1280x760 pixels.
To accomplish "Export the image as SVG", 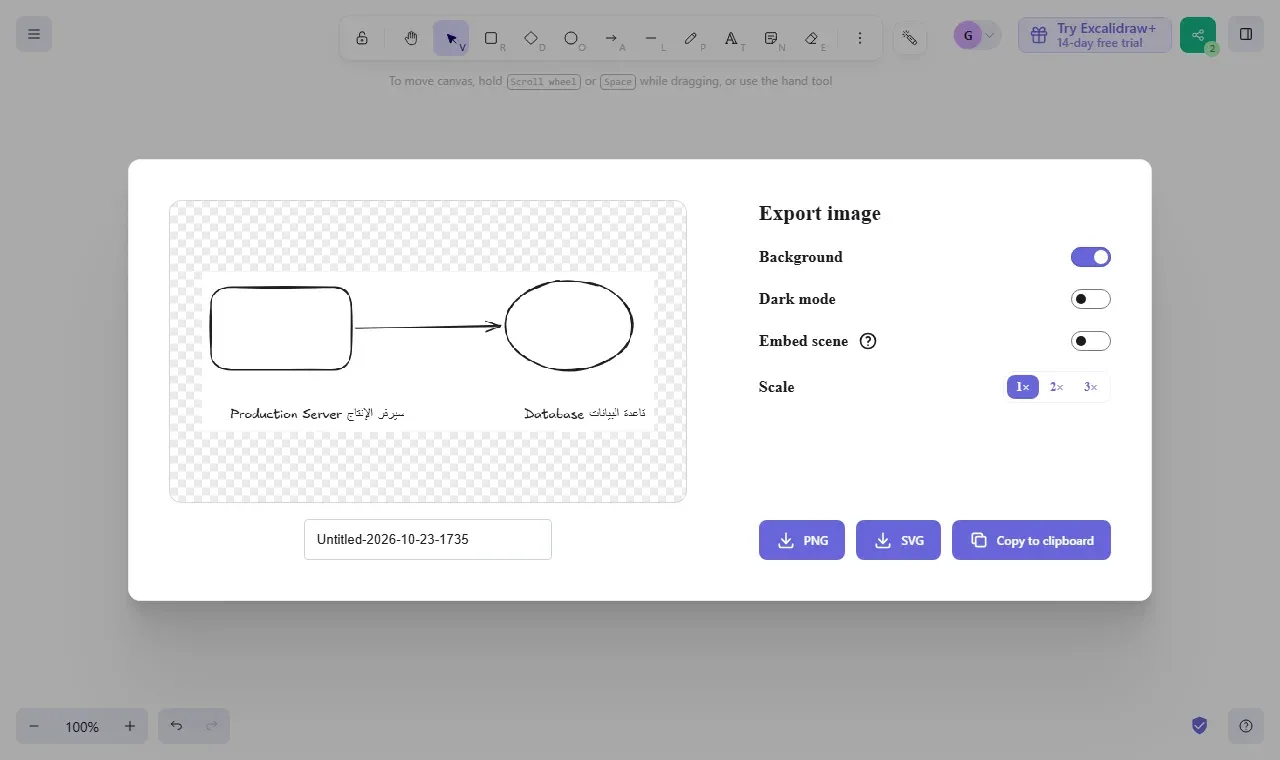I will pyautogui.click(x=898, y=540).
